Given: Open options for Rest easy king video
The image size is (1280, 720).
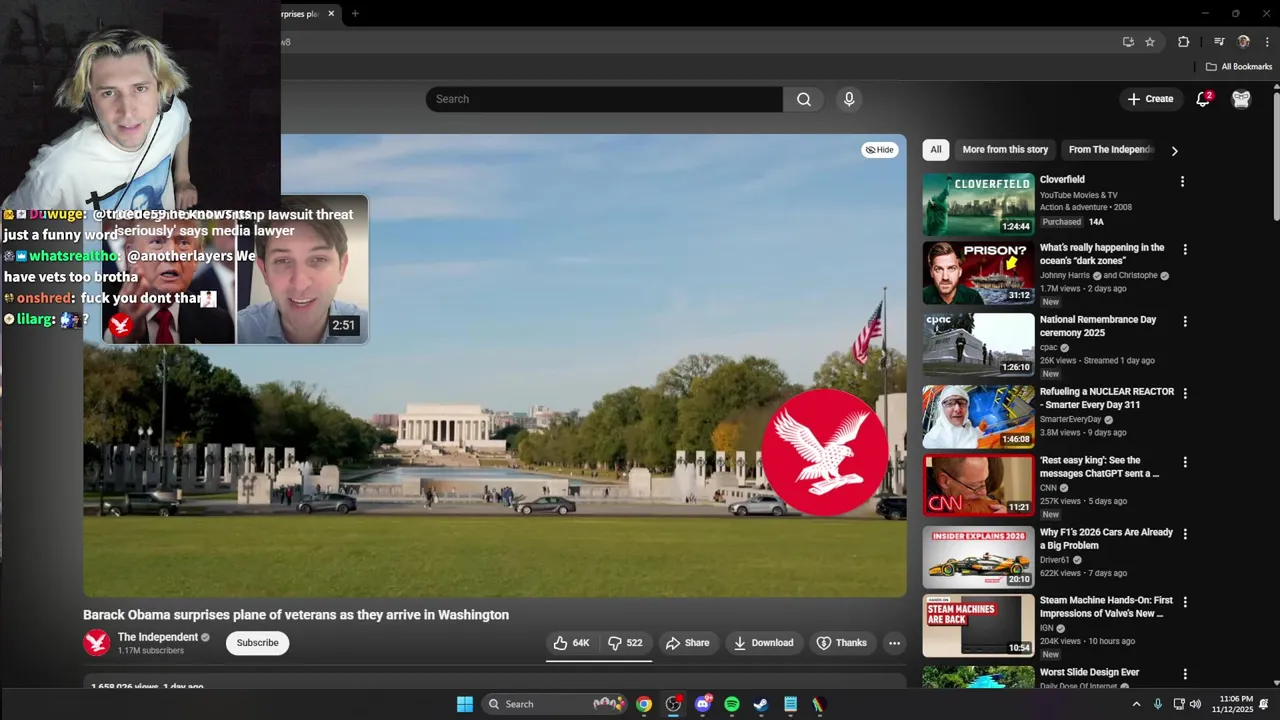Looking at the screenshot, I should (x=1185, y=463).
